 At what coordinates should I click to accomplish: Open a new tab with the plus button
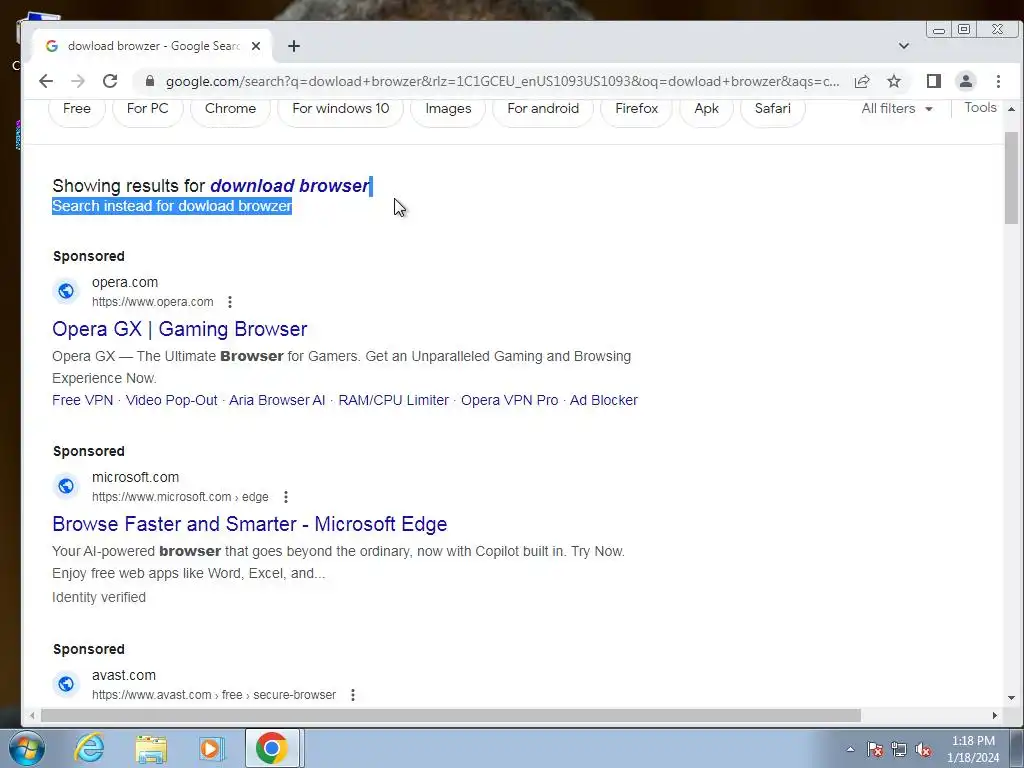click(294, 46)
